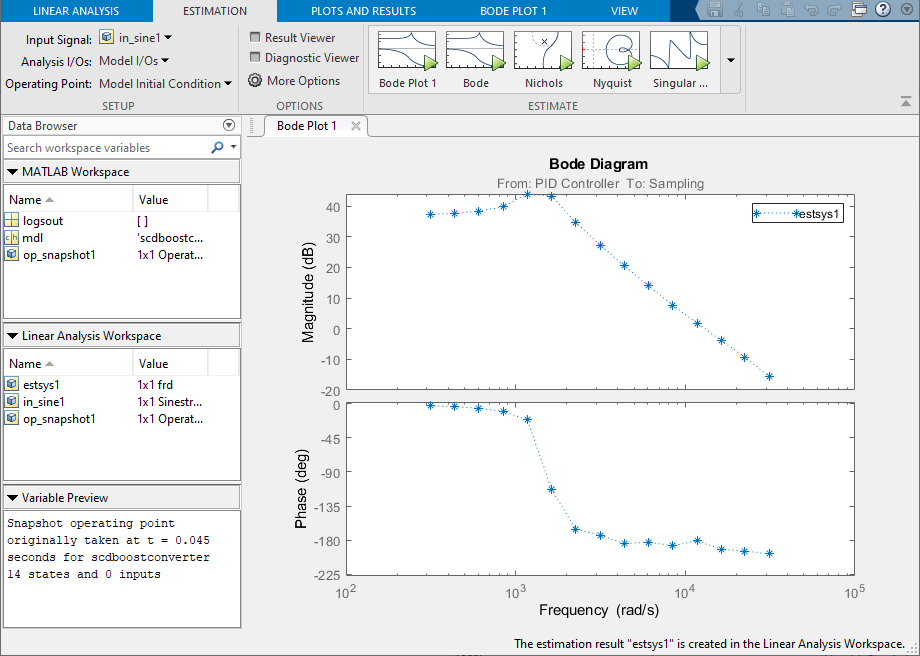Click the Frequency (rad/s) axis label
This screenshot has height=656, width=920.
click(x=599, y=610)
